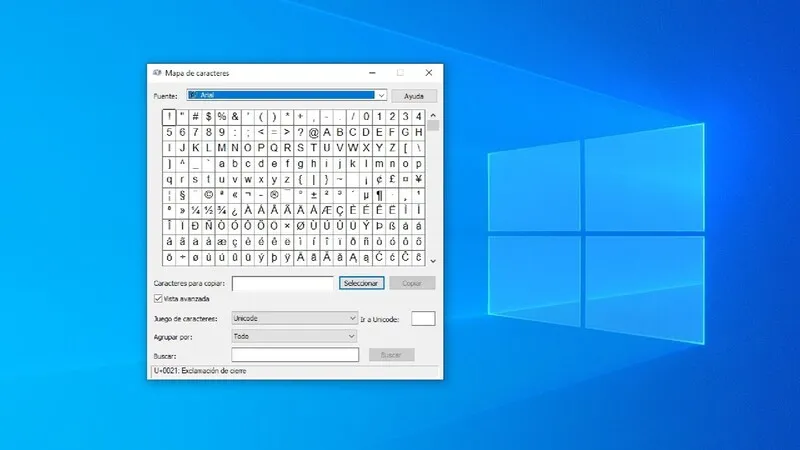Select the uppercase W cell
This screenshot has height=450, width=800.
pos(353,148)
